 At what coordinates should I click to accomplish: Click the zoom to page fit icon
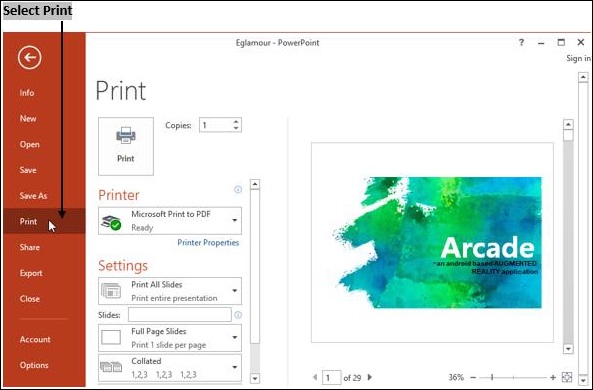tap(567, 377)
